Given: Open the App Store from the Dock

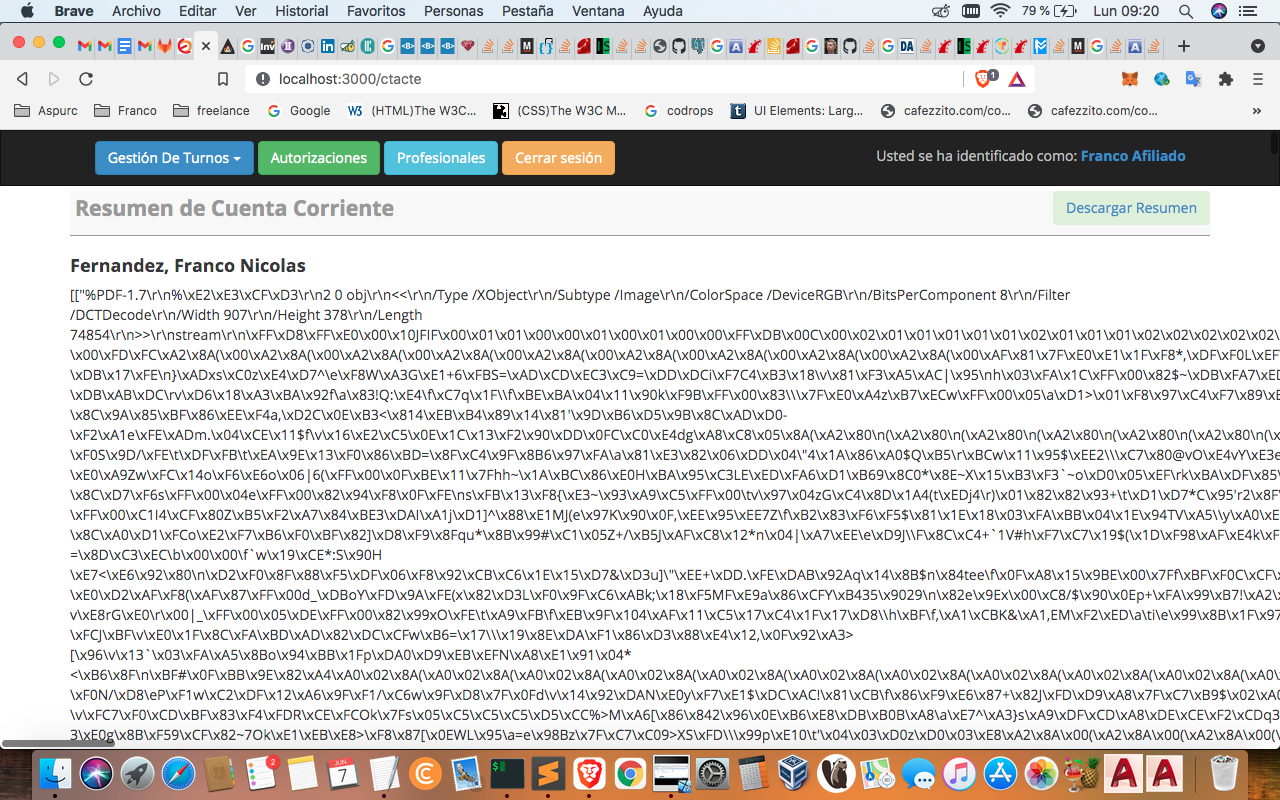Looking at the screenshot, I should click(x=1000, y=774).
